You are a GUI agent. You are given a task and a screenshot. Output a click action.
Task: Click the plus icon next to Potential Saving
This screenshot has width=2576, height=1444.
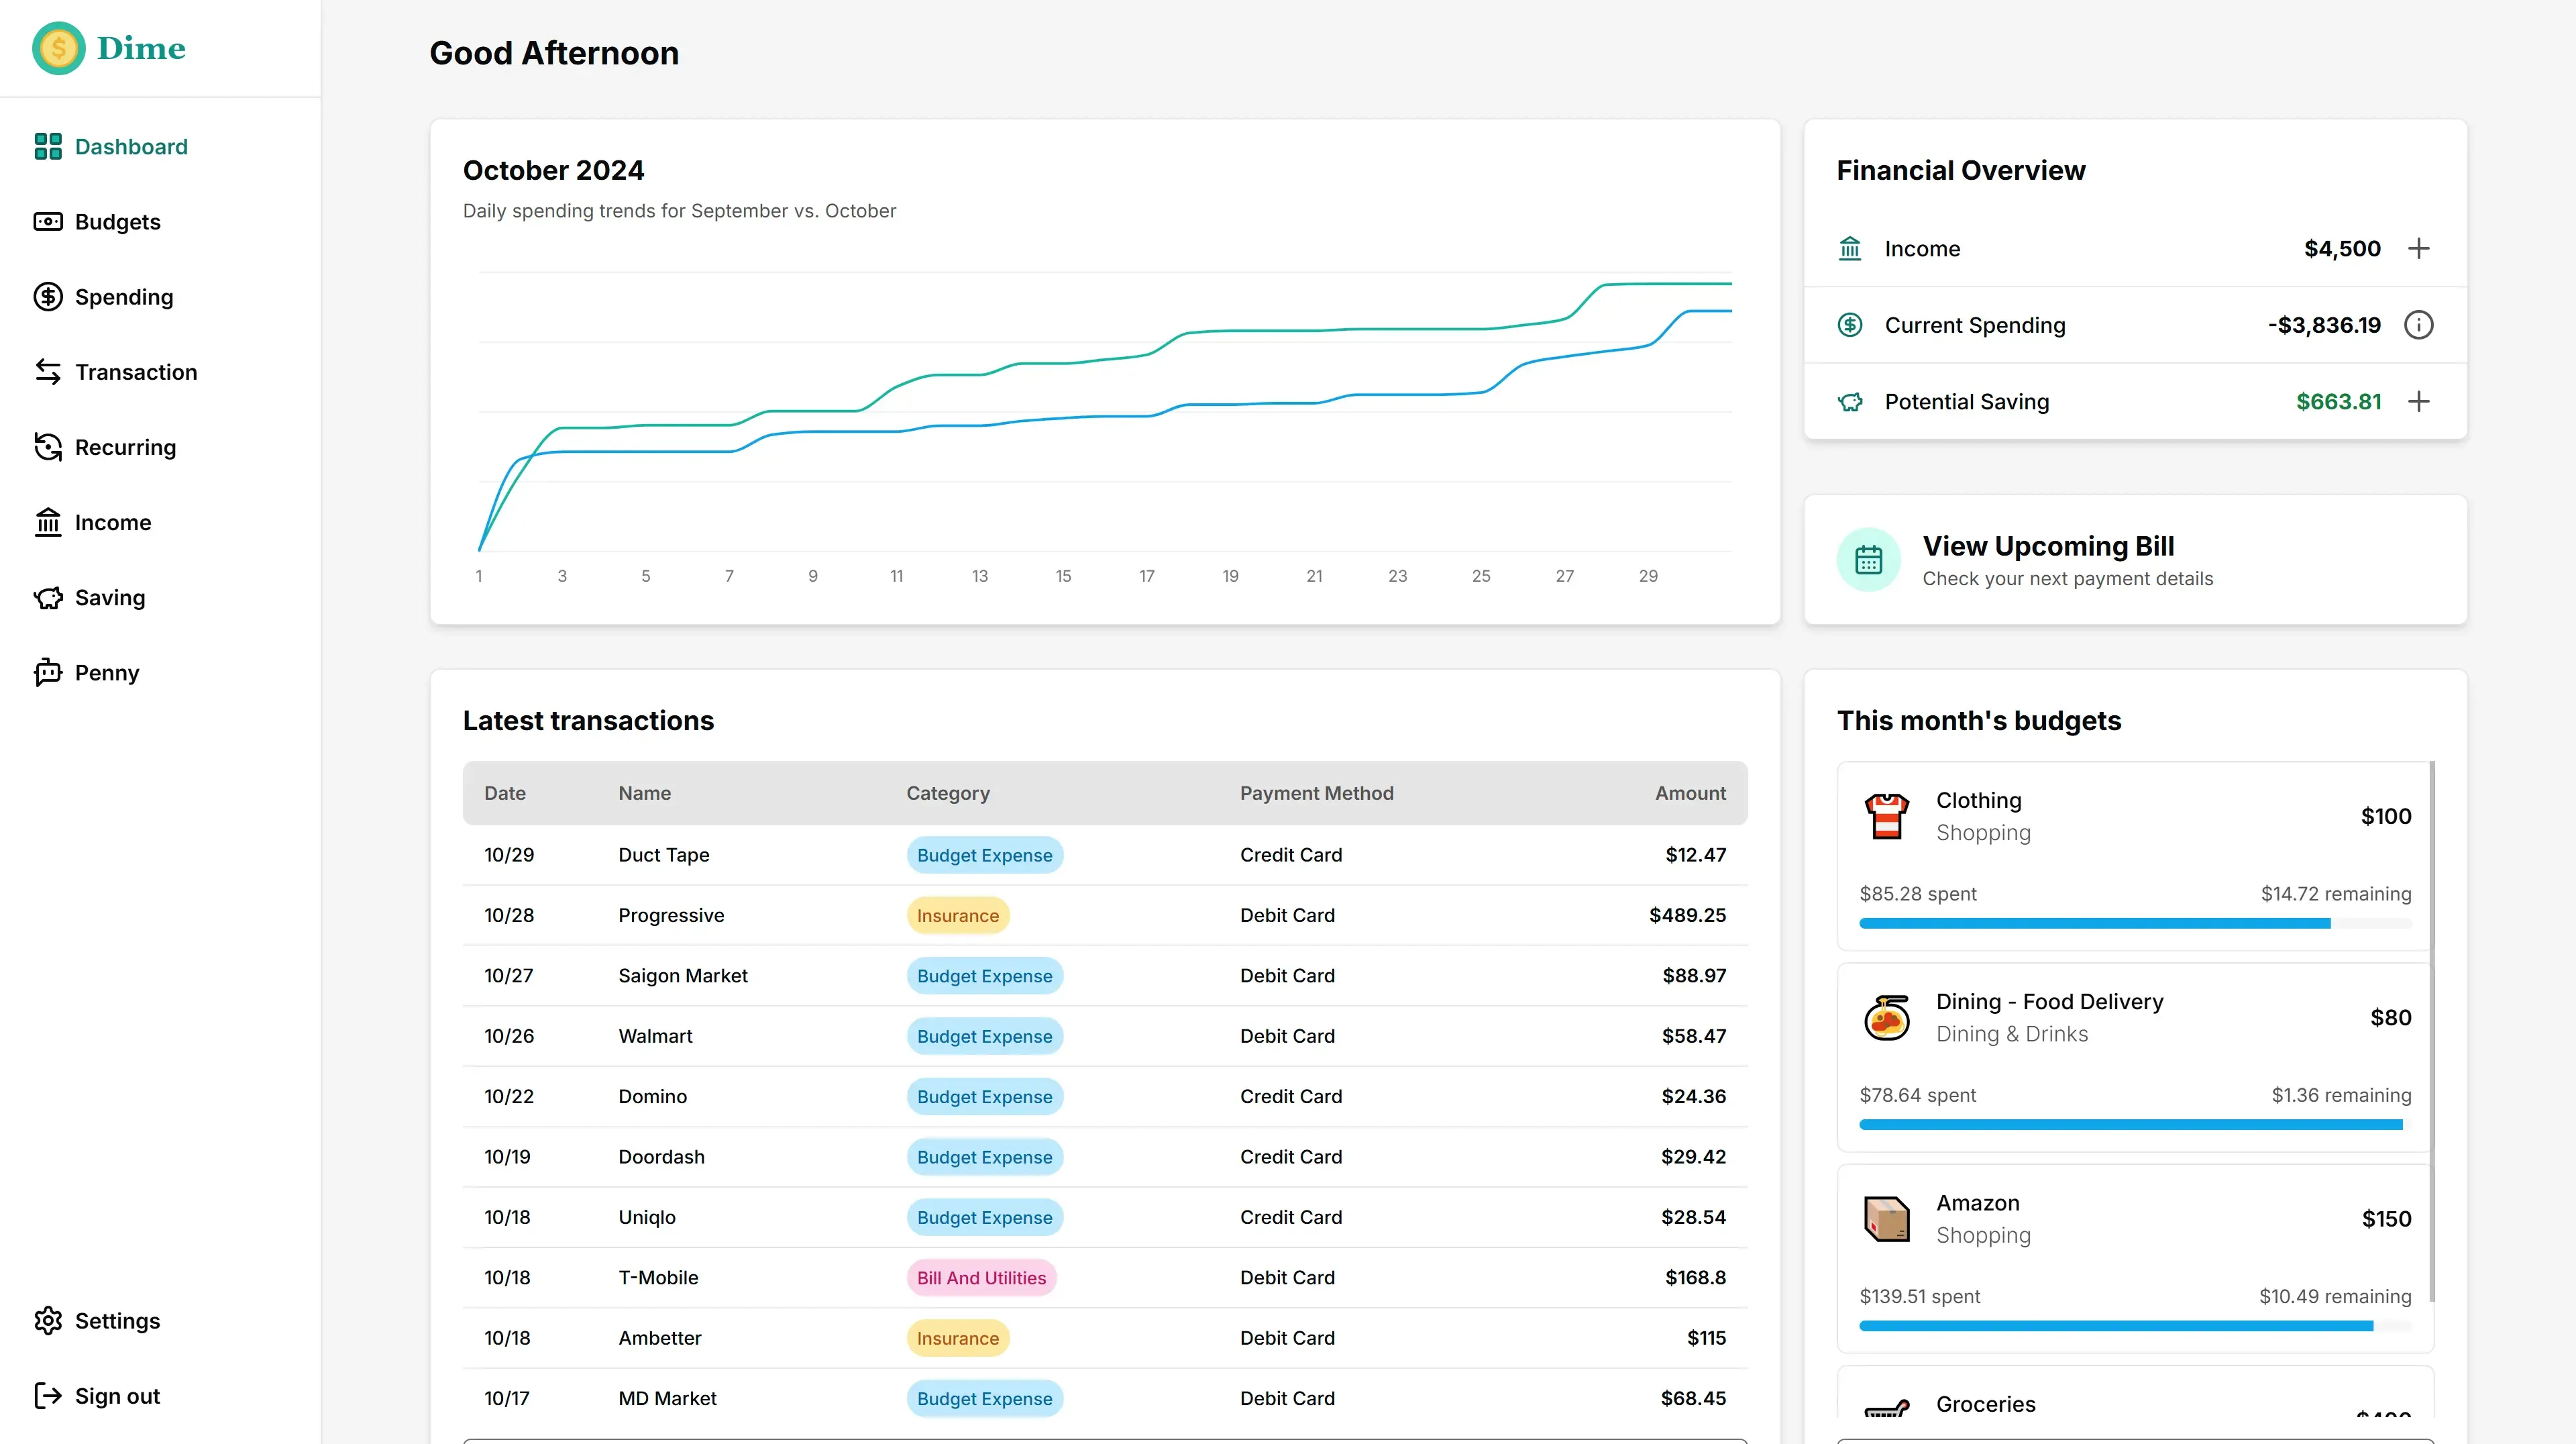[x=2419, y=401]
